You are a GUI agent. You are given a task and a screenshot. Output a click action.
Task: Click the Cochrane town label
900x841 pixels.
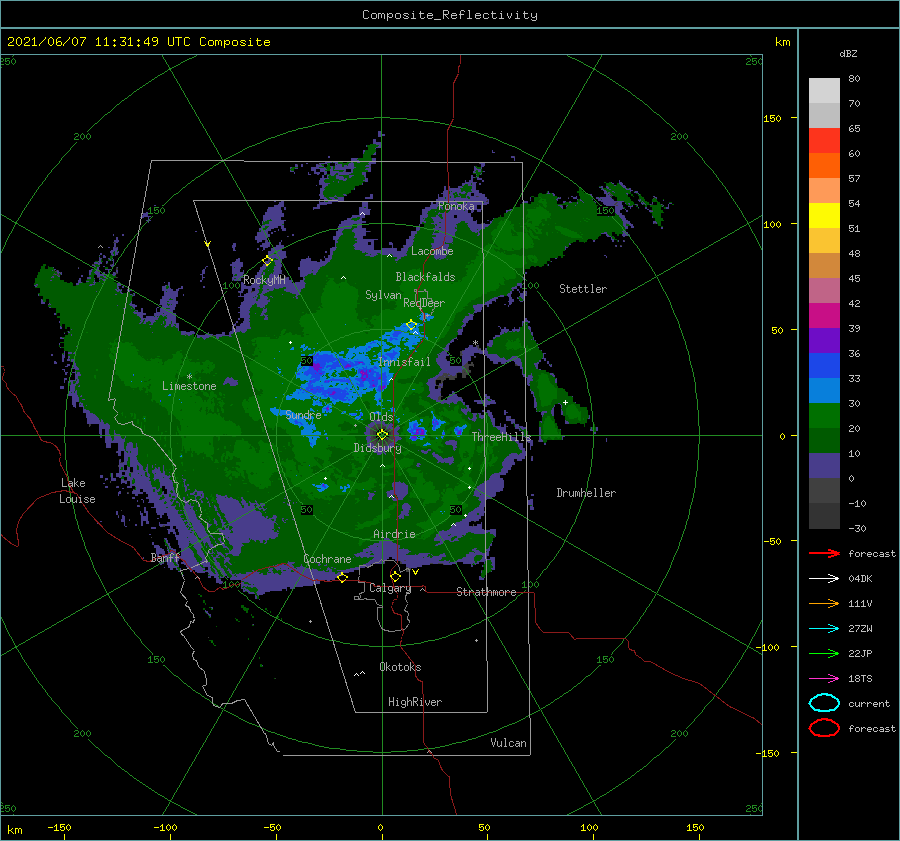point(327,559)
